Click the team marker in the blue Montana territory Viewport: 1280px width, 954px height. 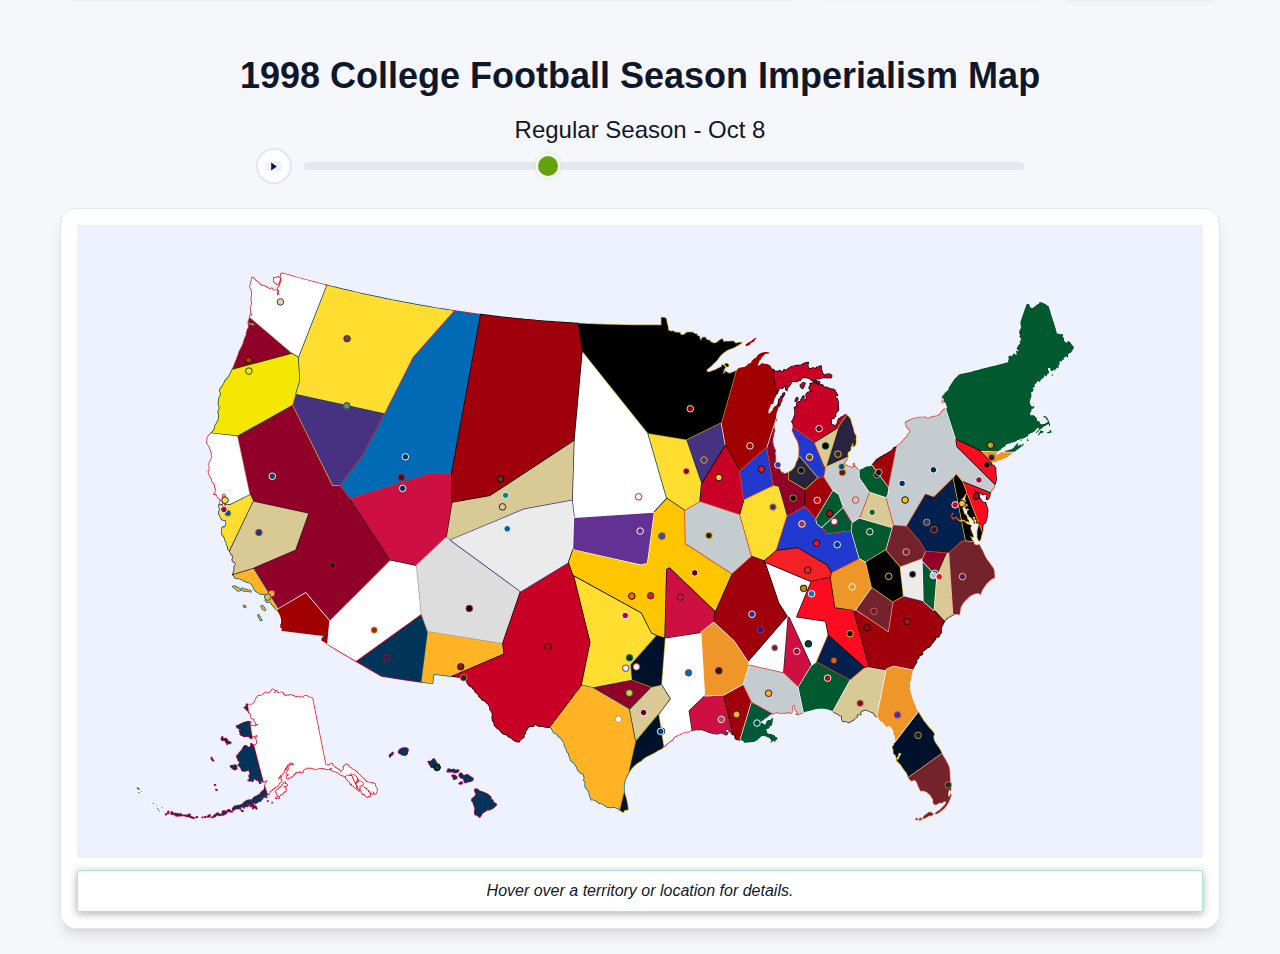point(404,455)
